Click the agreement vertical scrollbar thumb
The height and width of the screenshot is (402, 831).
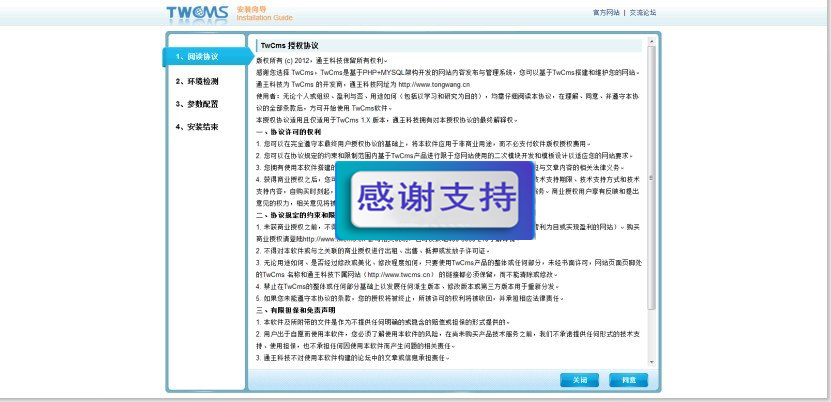(651, 178)
